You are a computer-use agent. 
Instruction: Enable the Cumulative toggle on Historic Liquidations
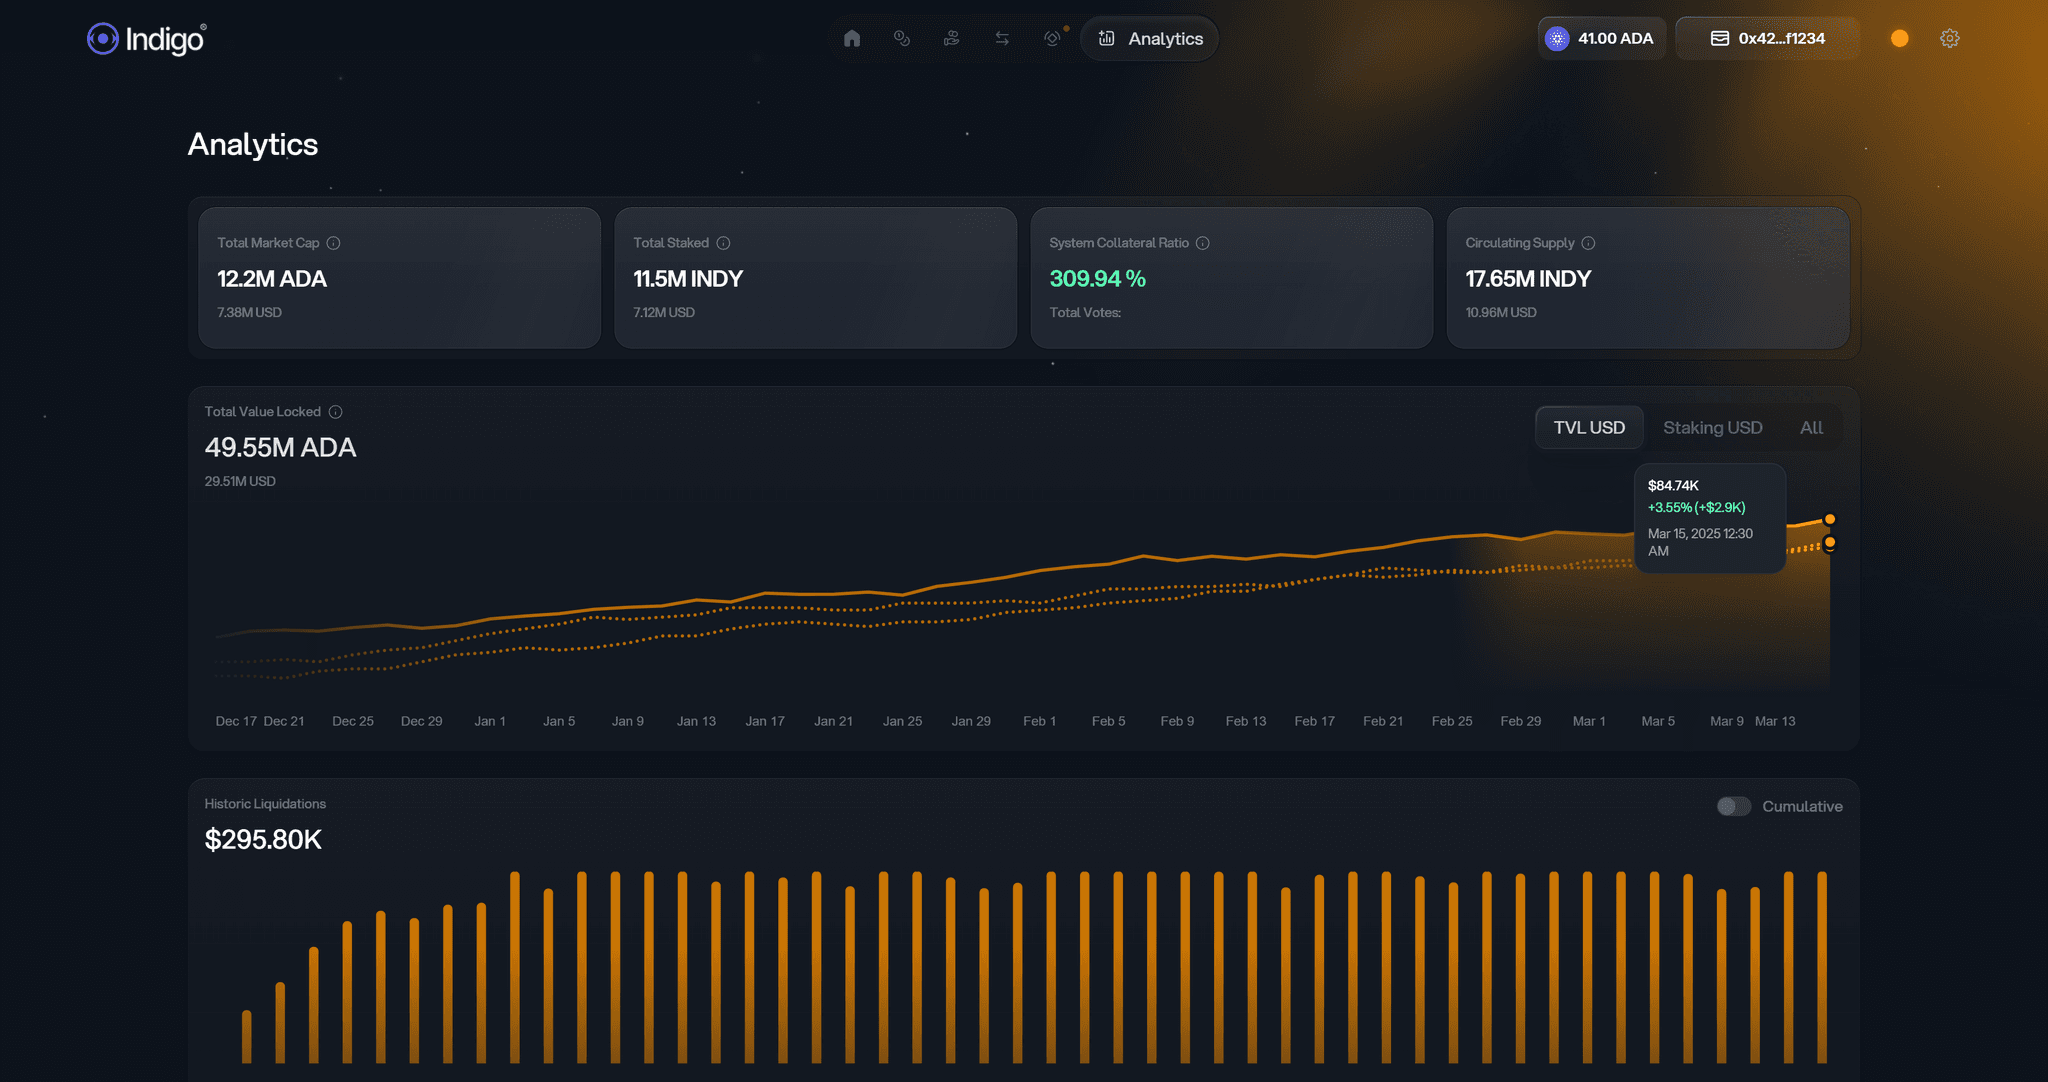(x=1732, y=806)
